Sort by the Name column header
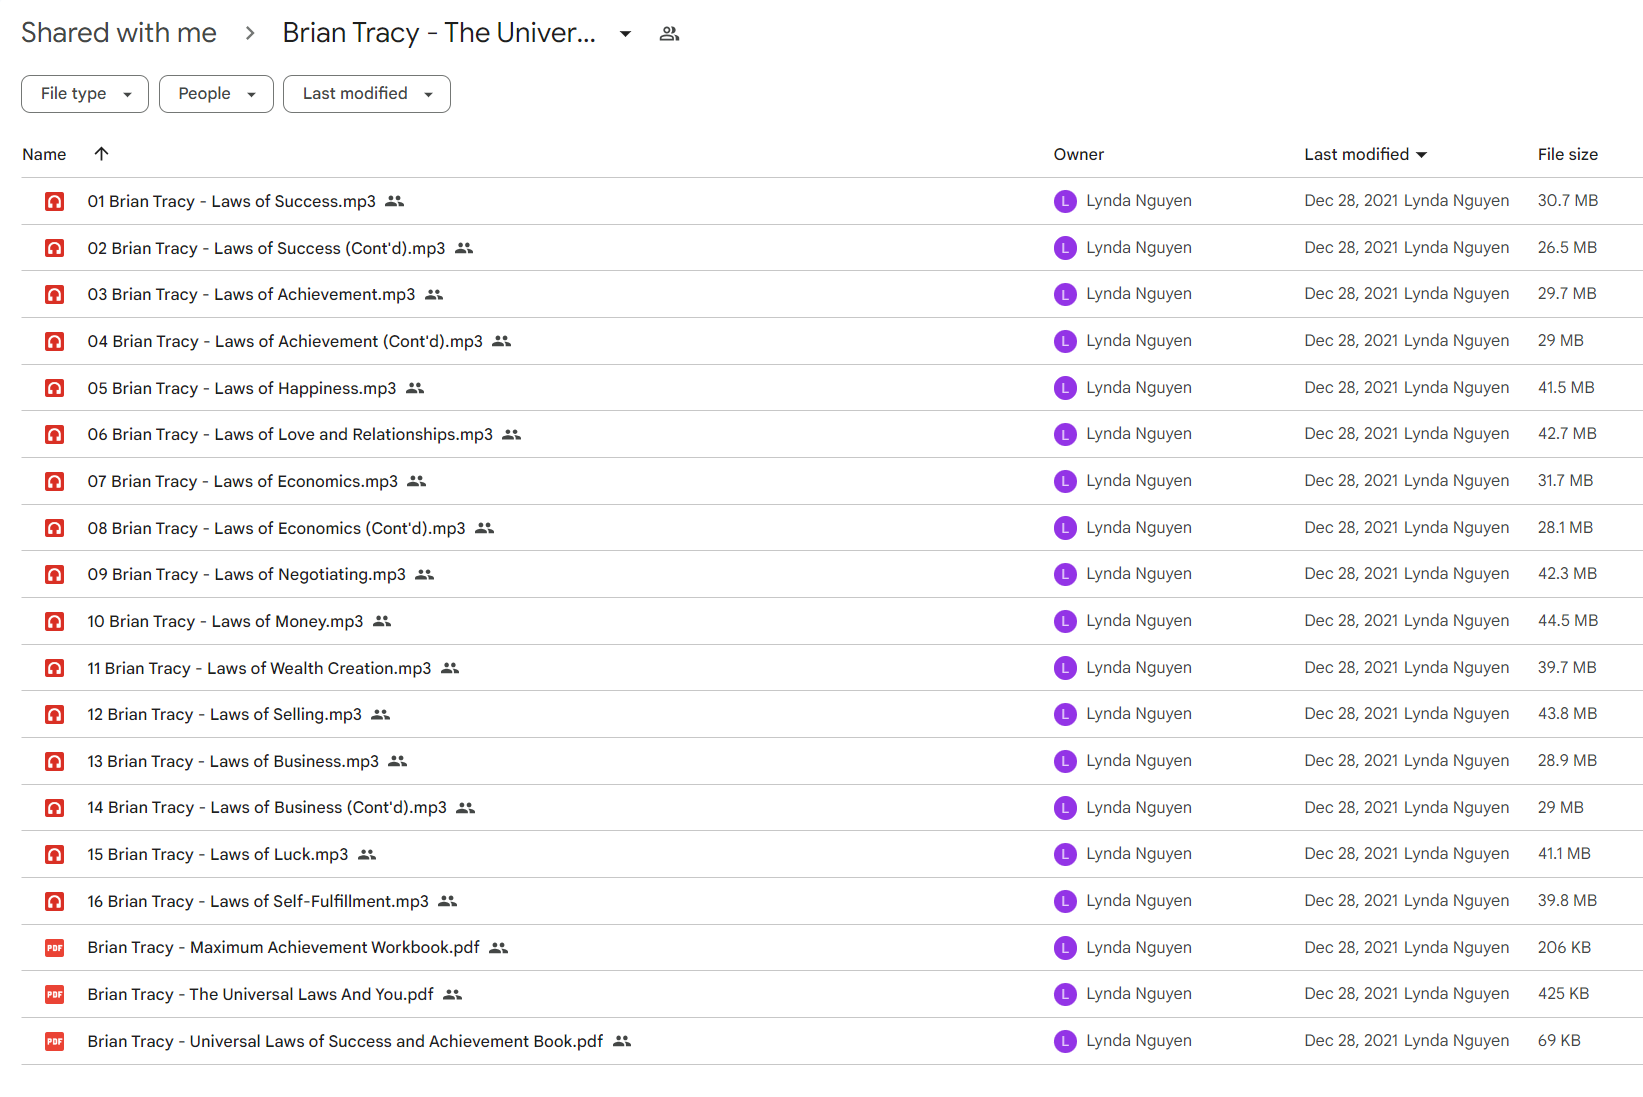Viewport: 1643px width, 1097px height. (x=44, y=154)
